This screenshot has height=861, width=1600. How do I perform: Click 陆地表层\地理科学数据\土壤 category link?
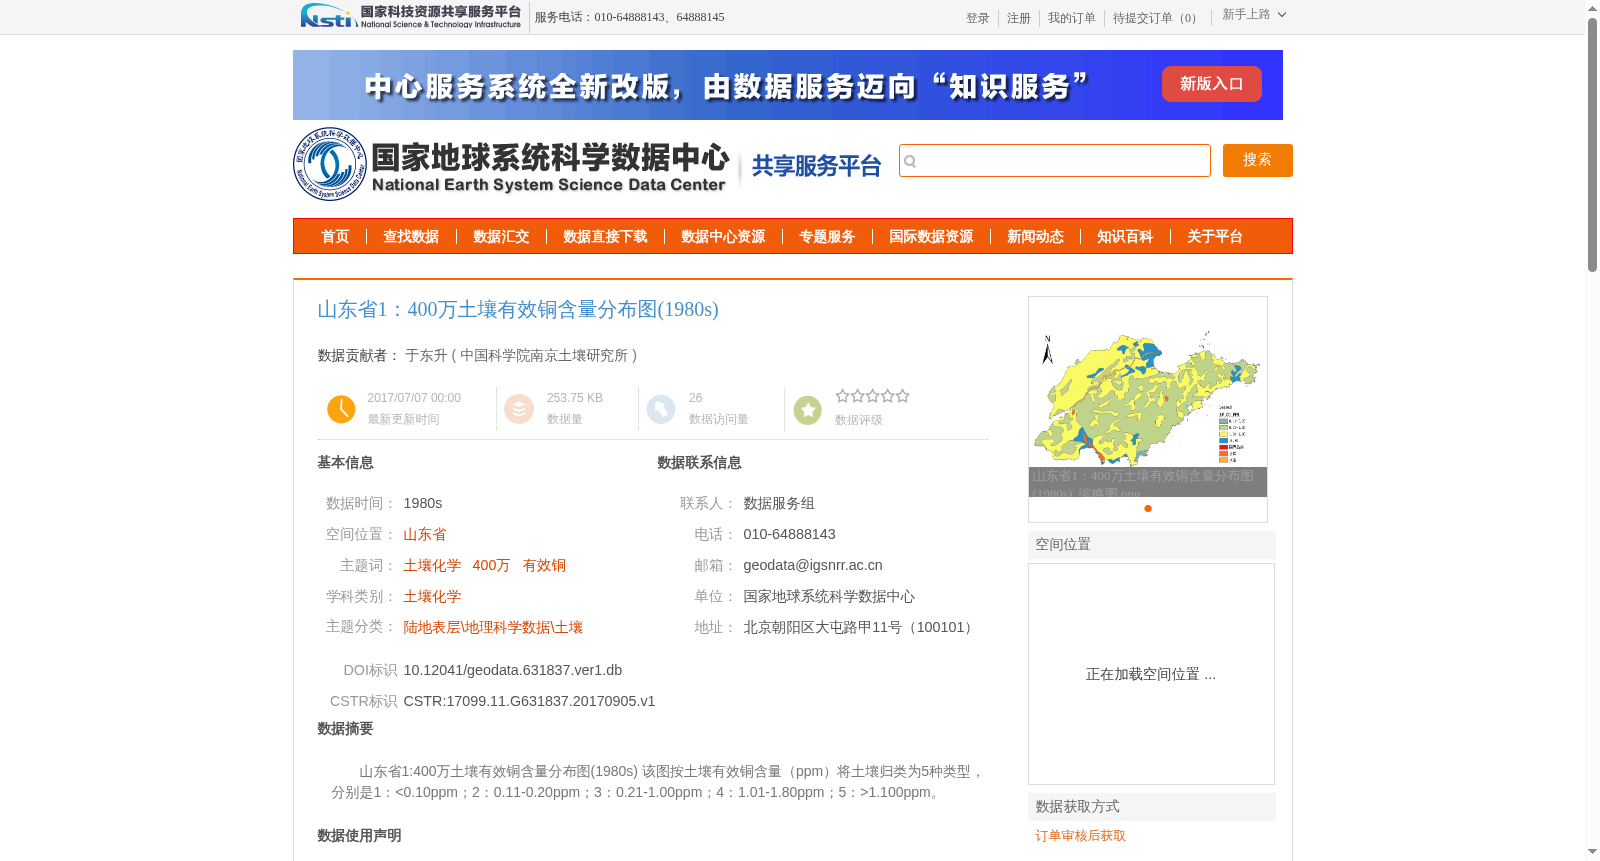tap(493, 627)
